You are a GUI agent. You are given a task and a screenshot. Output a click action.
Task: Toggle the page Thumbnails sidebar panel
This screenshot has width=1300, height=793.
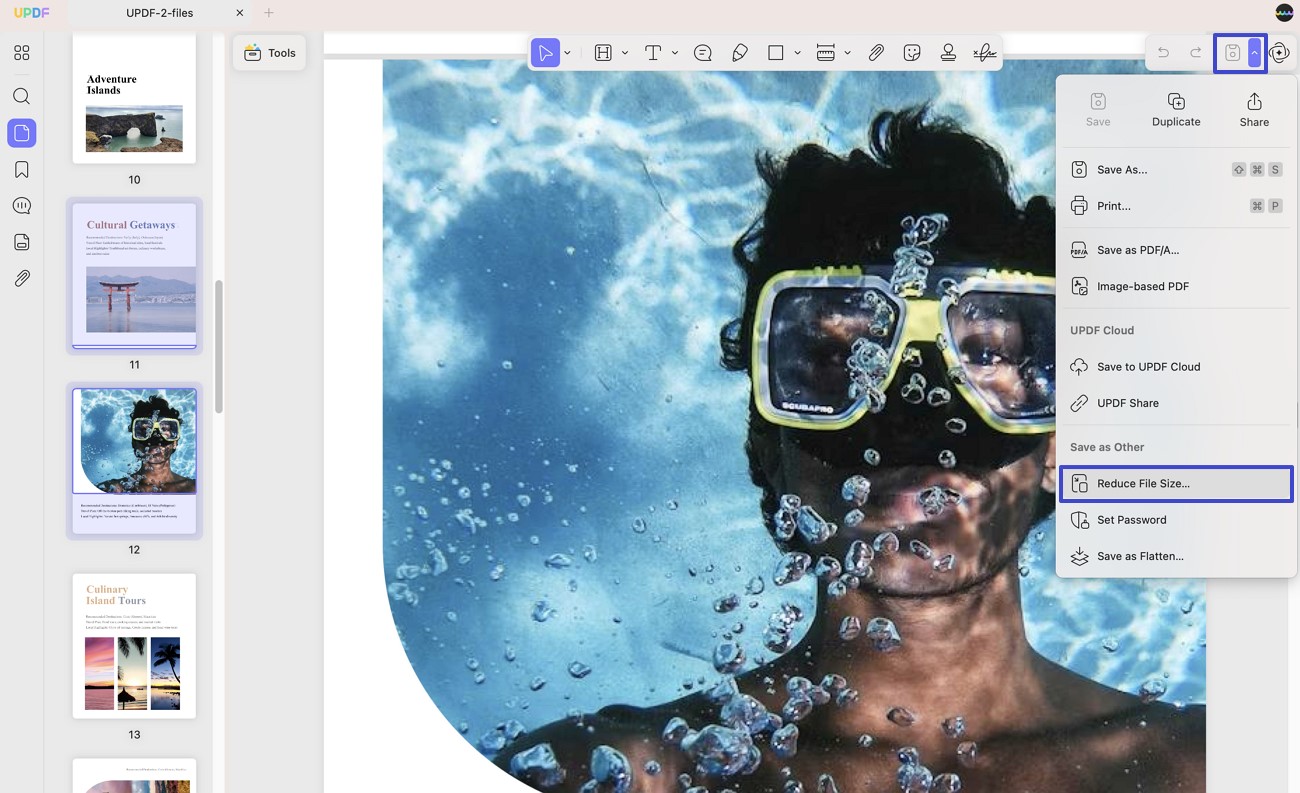point(21,132)
